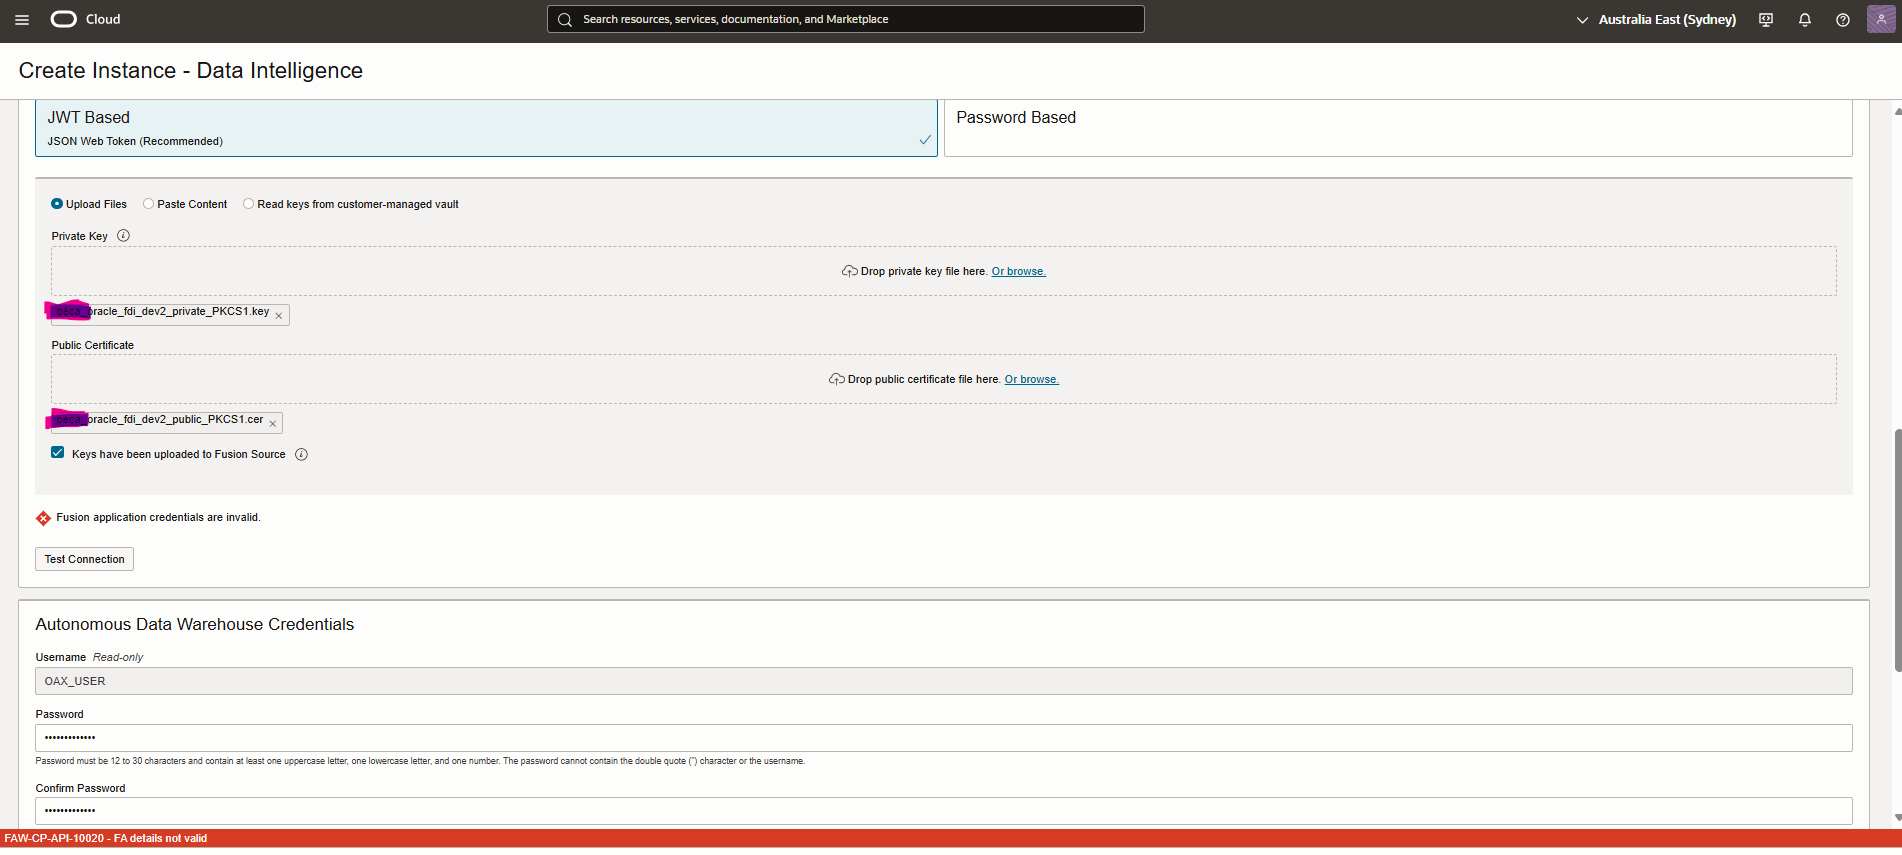Click the uploaded private_PKCS1.key file name
The width and height of the screenshot is (1902, 855).
point(161,312)
